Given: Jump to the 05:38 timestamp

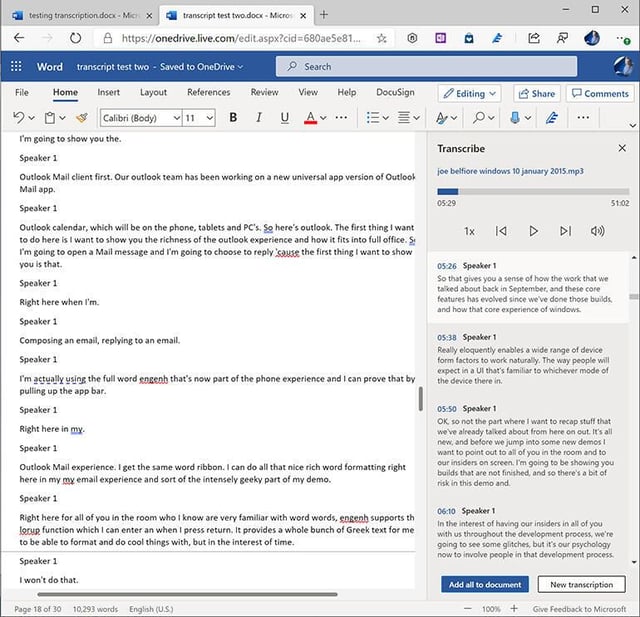Looking at the screenshot, I should tap(447, 337).
